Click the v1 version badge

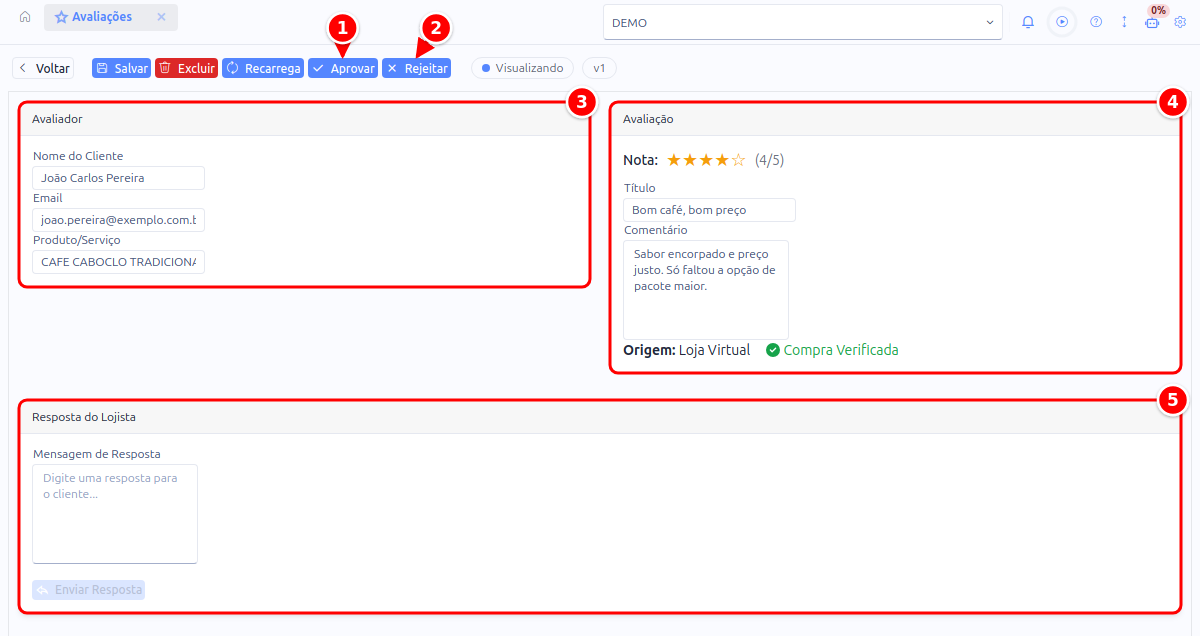coord(600,68)
